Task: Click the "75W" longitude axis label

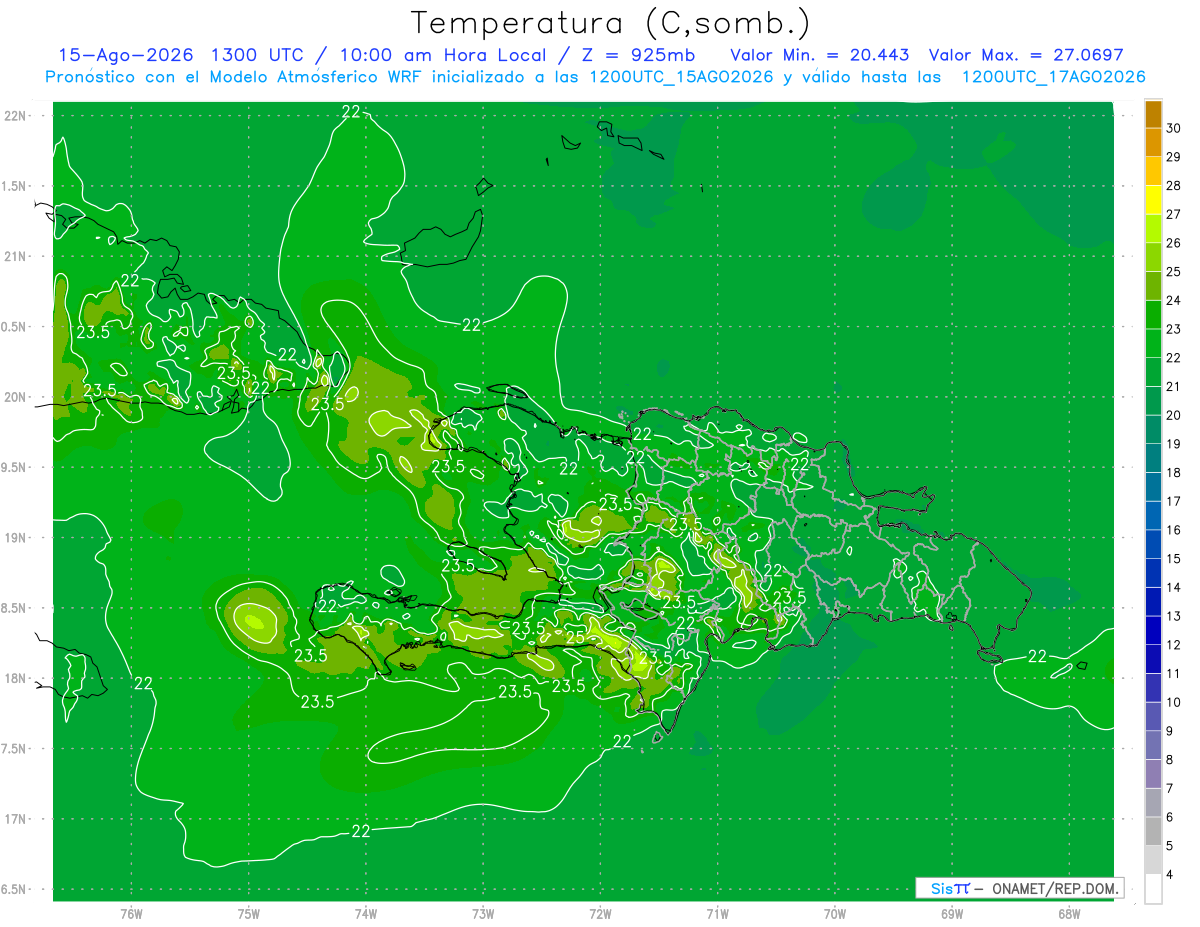Action: coord(249,914)
